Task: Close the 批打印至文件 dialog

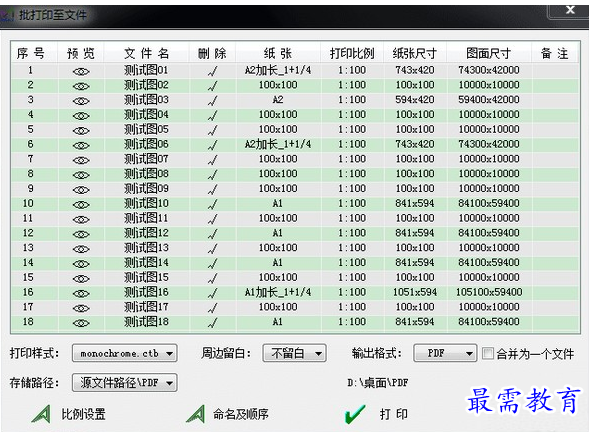Action: point(570,10)
